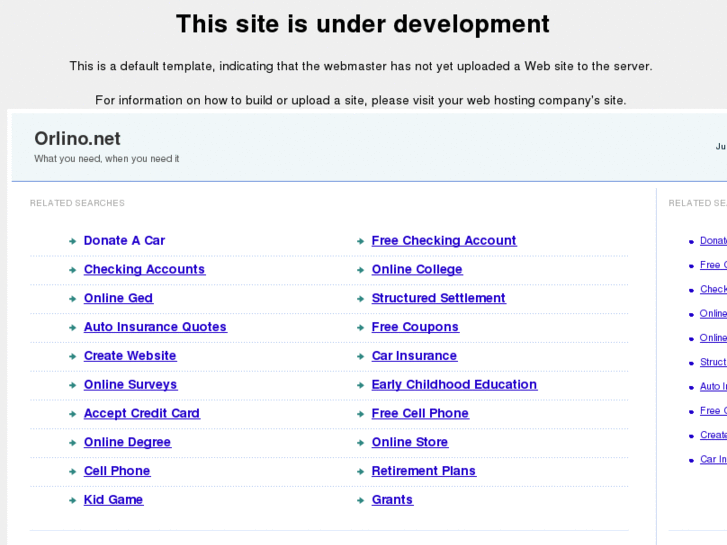This screenshot has height=545, width=727.
Task: Open the Structured Settlement link
Action: [x=439, y=298]
